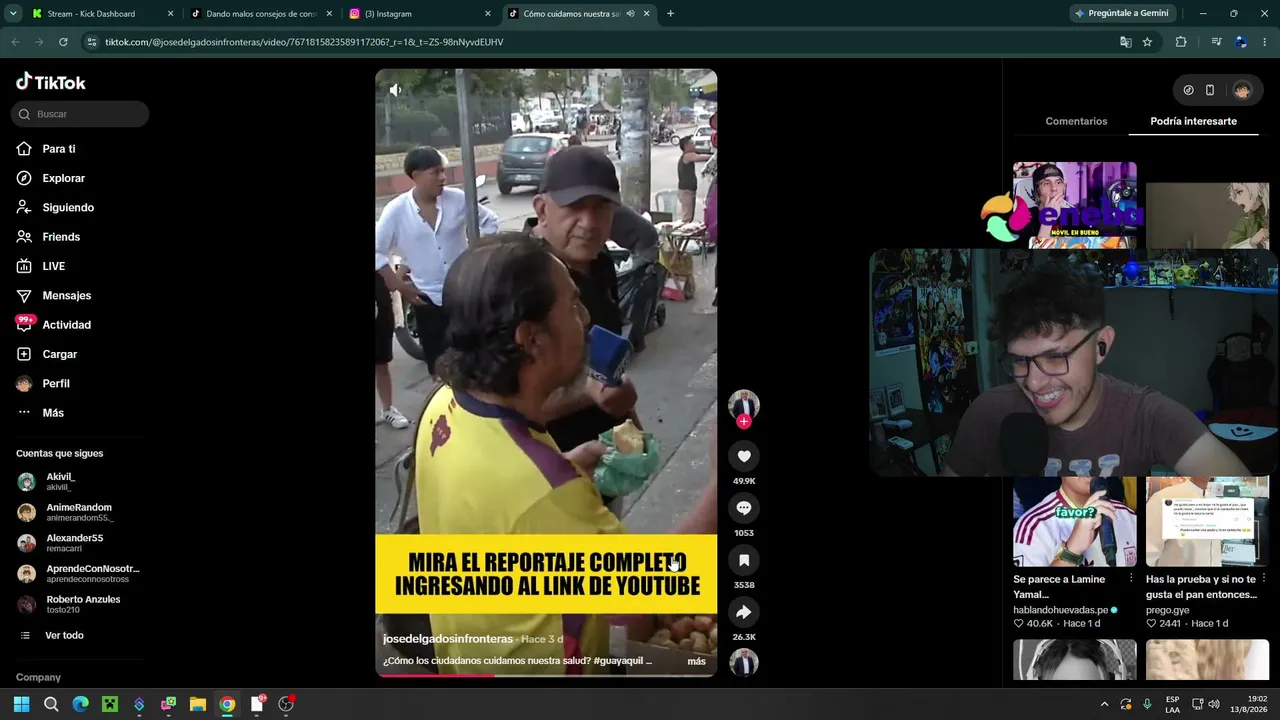Open Windows taskbar search
Screen dimensions: 1280x720
51,704
